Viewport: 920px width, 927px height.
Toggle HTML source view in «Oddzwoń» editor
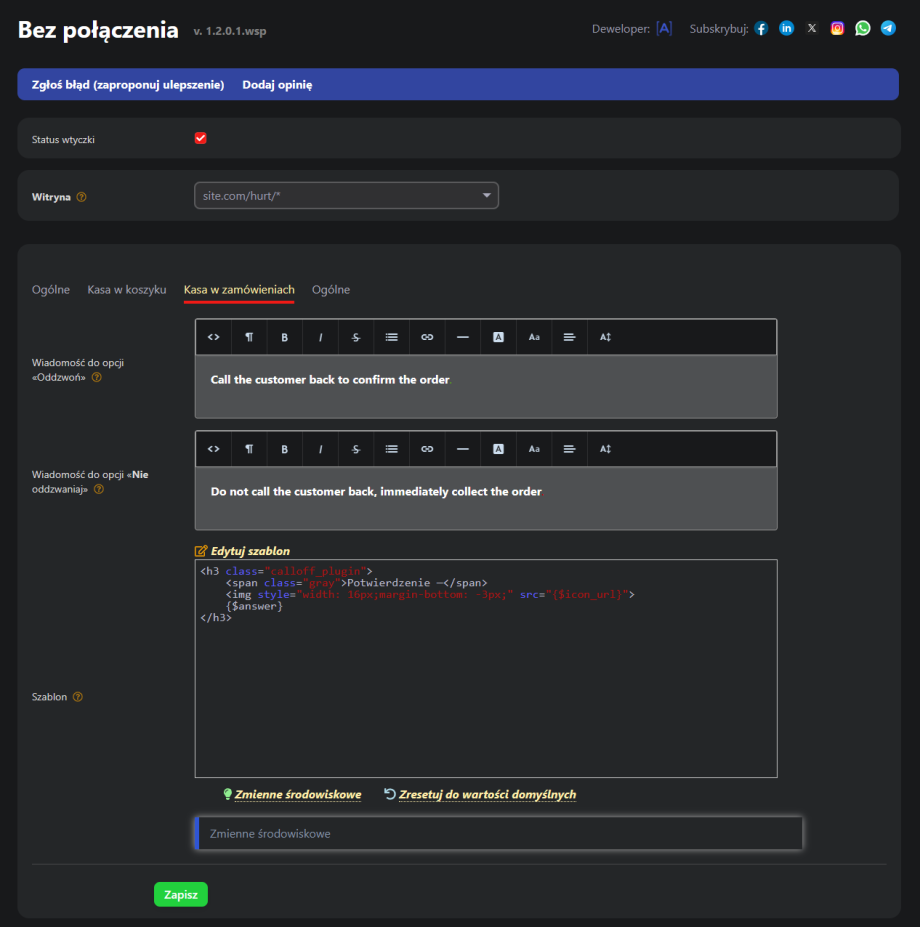(213, 337)
